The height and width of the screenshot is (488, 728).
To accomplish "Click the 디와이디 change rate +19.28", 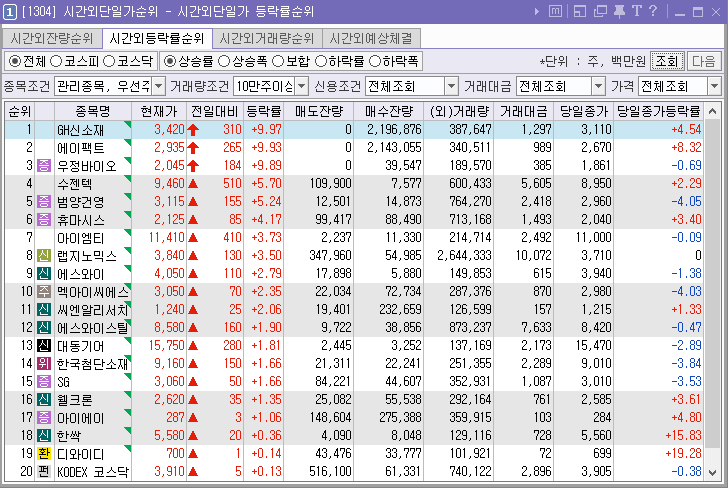I will (683, 454).
